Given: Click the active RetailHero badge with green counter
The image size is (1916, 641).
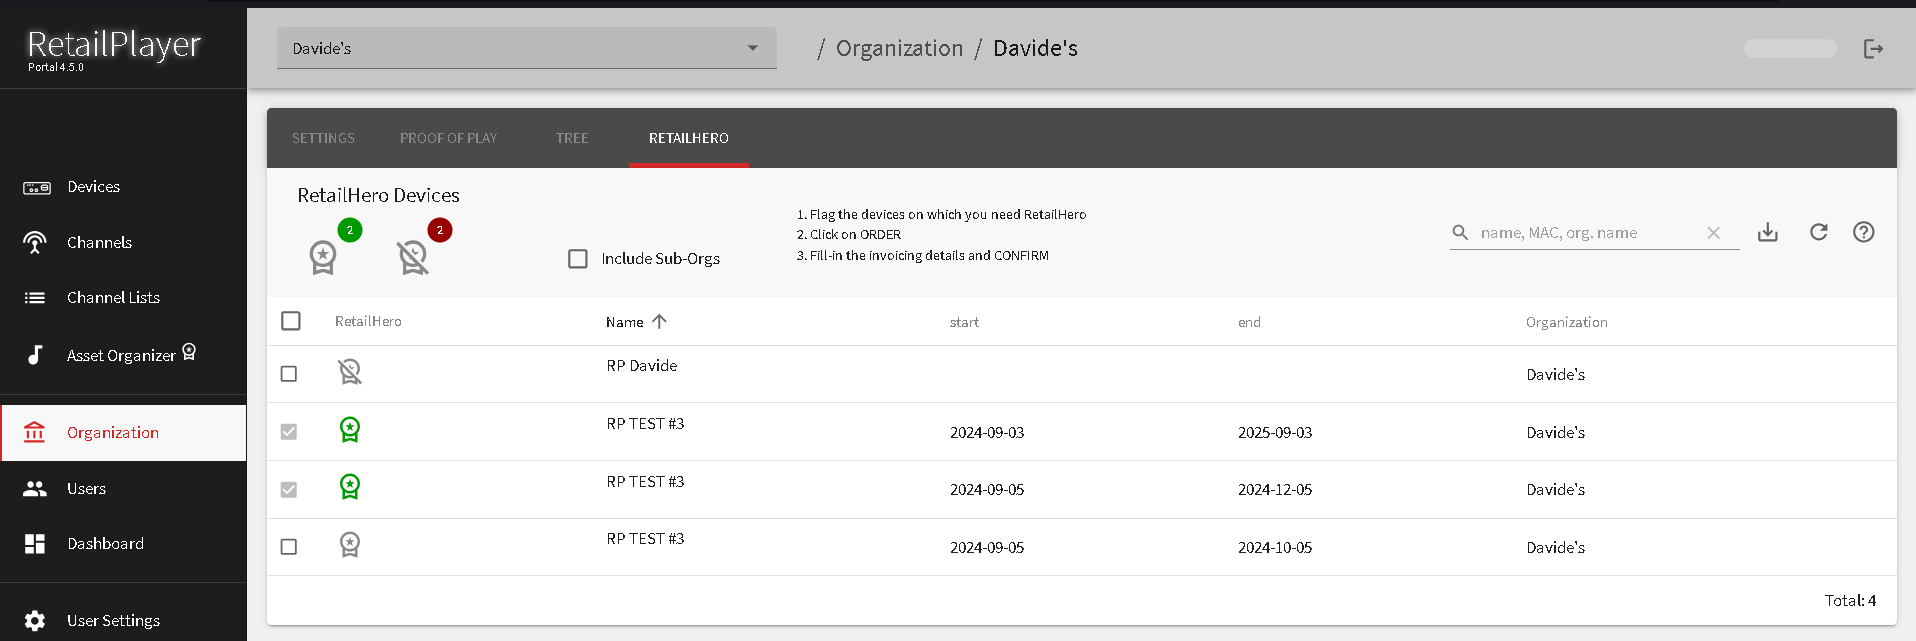Looking at the screenshot, I should tap(323, 257).
